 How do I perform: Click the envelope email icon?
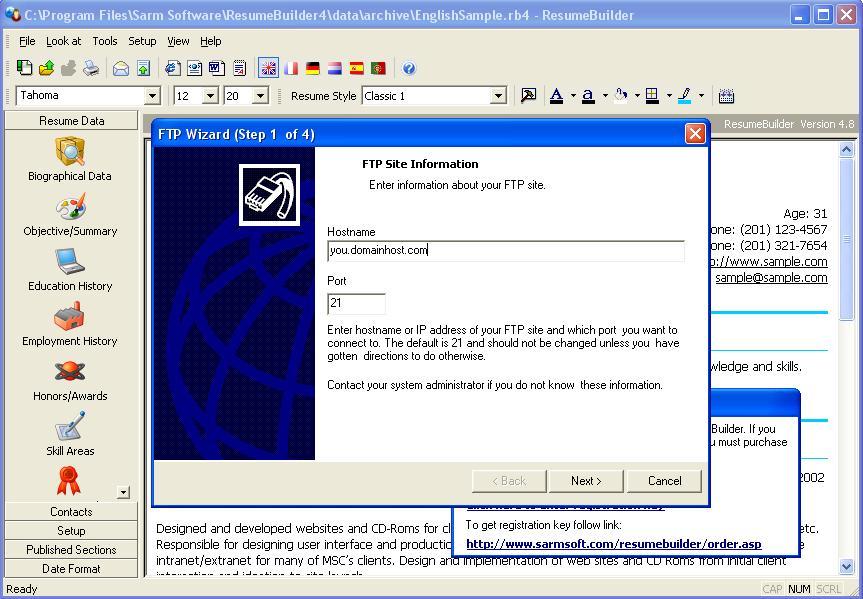point(121,68)
